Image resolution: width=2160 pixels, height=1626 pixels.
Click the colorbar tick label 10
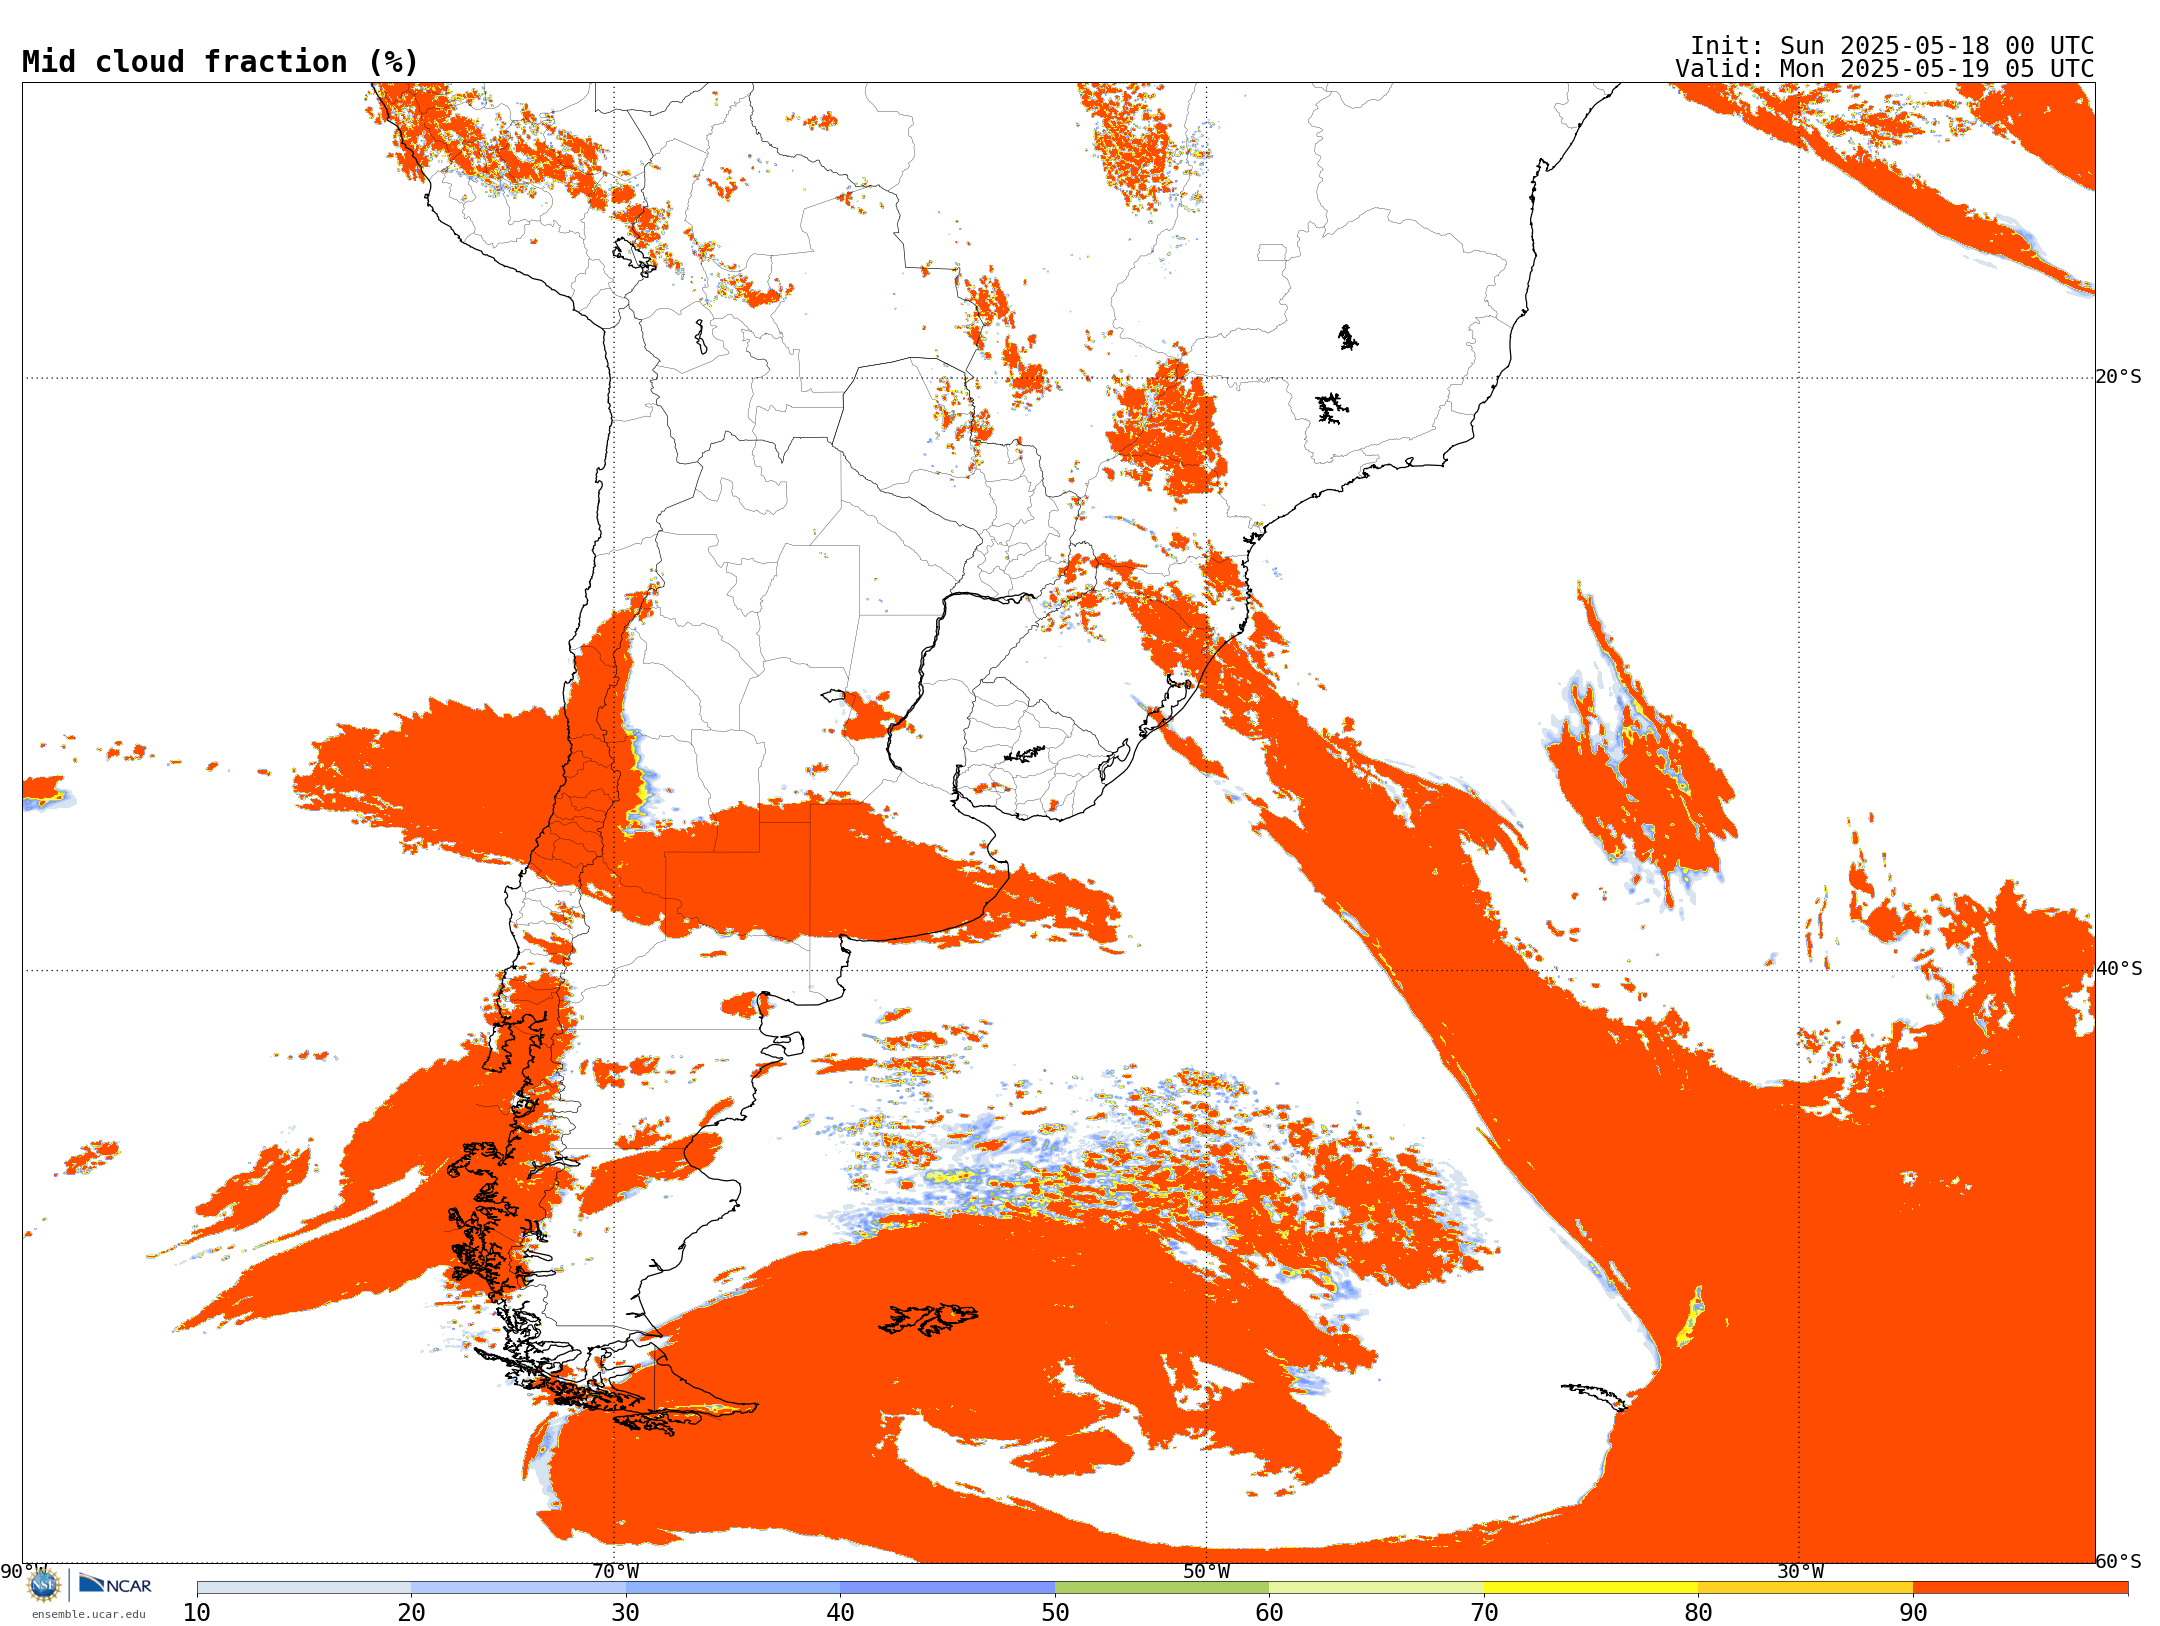(197, 1613)
